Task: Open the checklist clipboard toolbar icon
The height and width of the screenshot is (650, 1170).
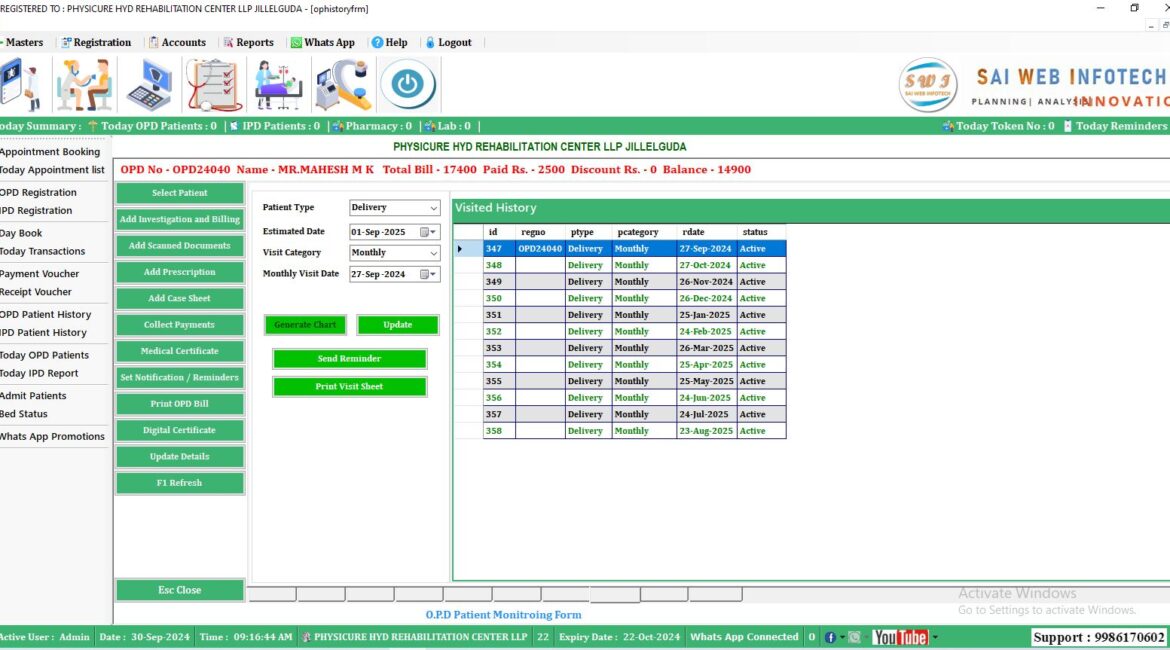Action: (x=213, y=84)
